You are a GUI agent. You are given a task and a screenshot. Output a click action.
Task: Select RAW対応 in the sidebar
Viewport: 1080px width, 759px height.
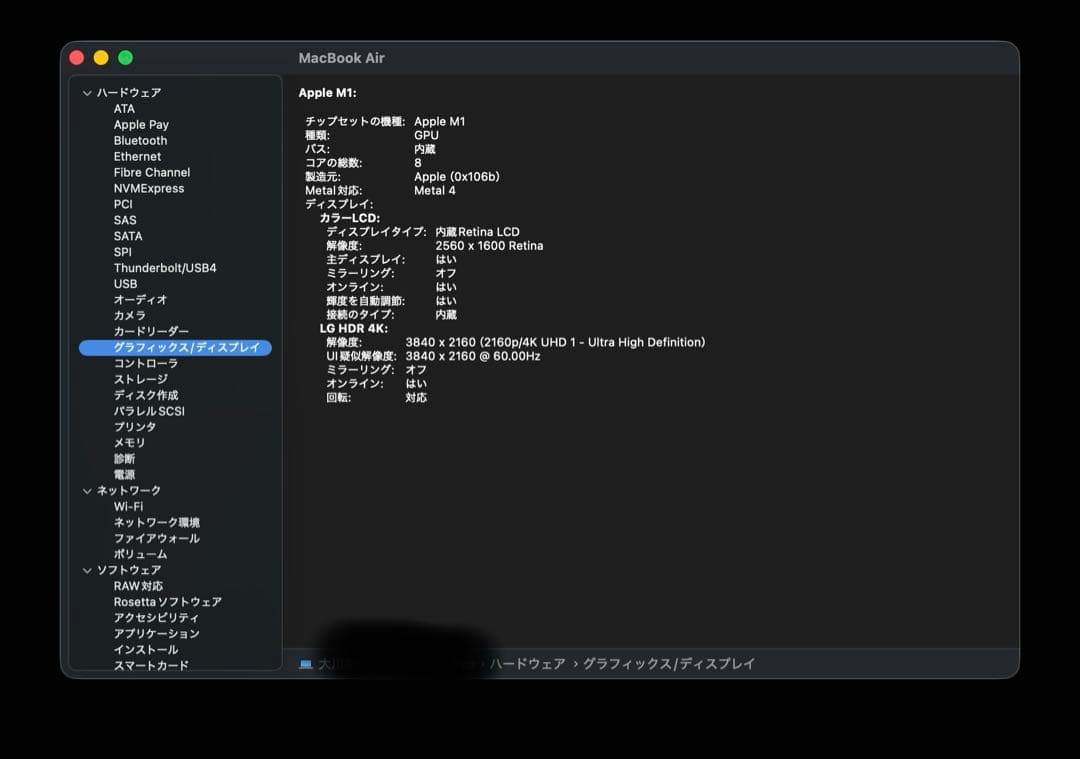138,586
